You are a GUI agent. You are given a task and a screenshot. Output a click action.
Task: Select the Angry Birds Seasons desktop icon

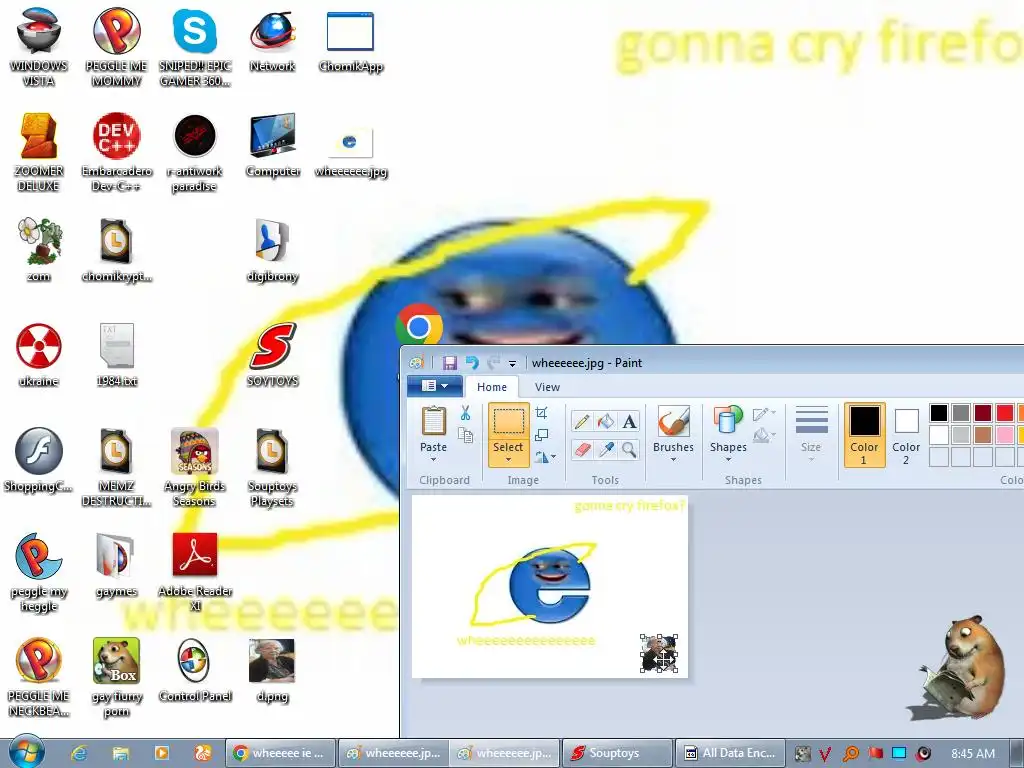195,468
